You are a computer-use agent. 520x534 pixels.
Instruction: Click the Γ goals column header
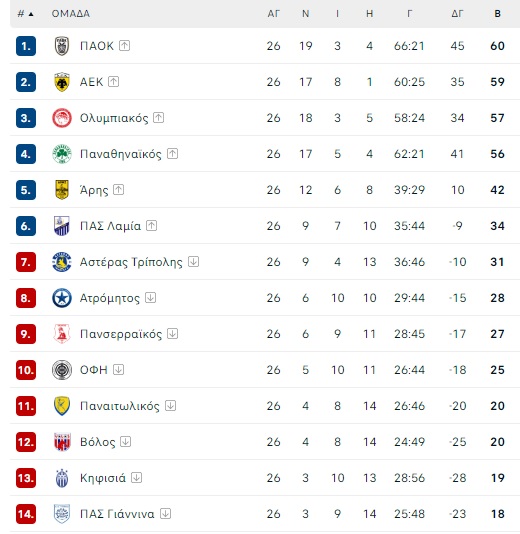(409, 14)
